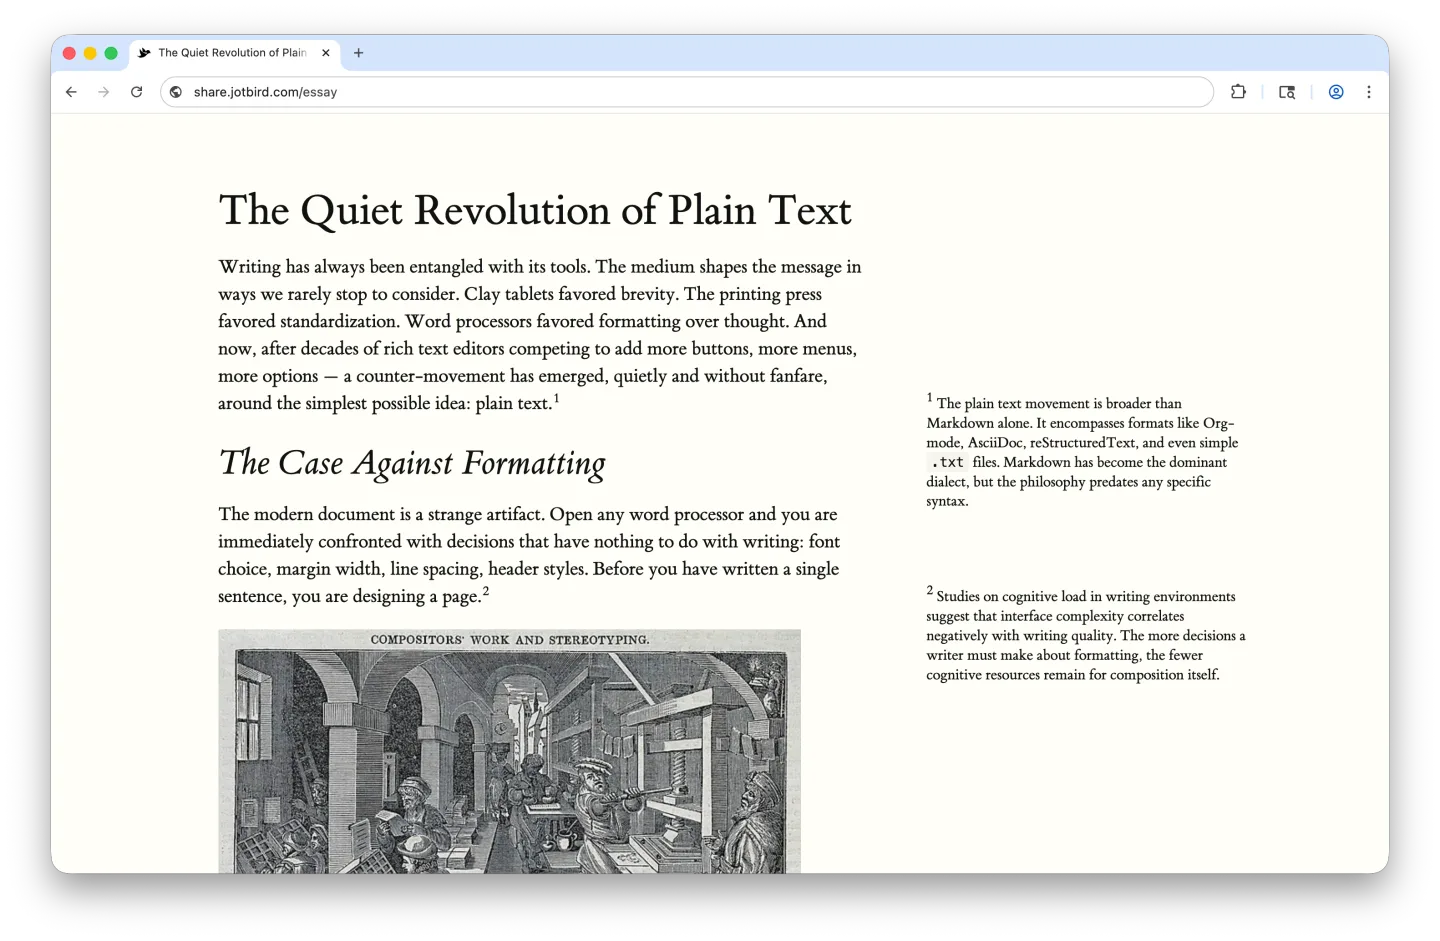Open Chrome's three-dot menu
1440x941 pixels.
click(x=1369, y=92)
